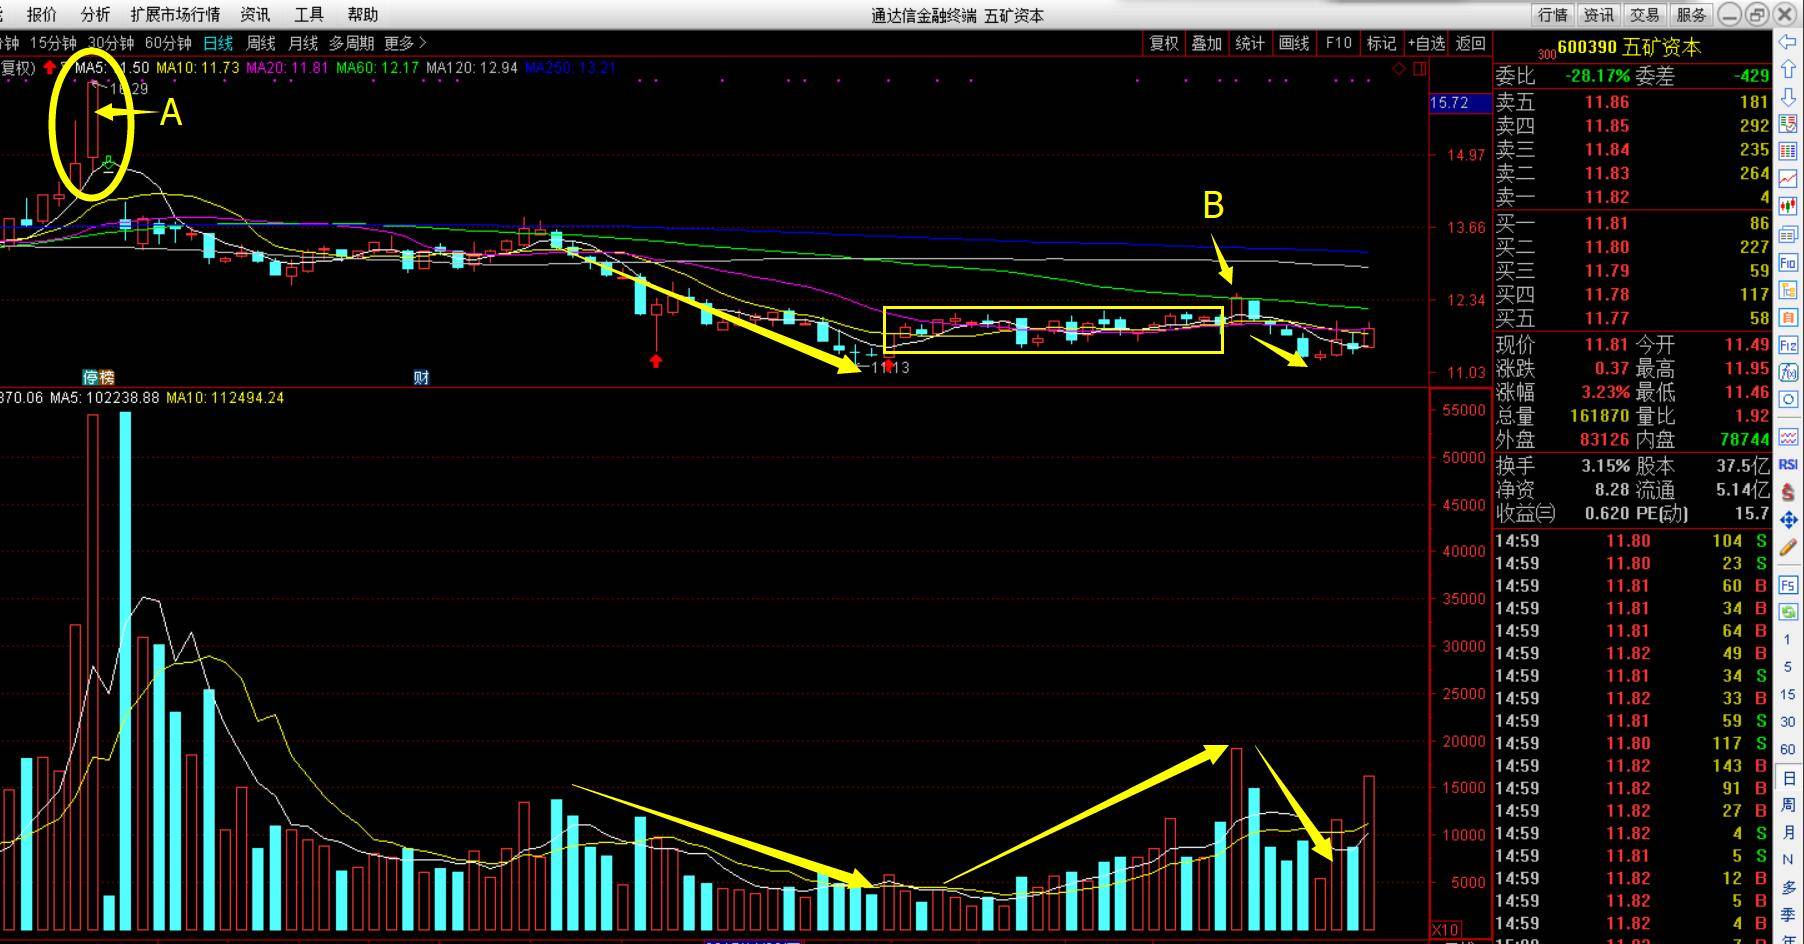Open the orange 自 self-select stock icon
This screenshot has height=944, width=1804.
1787,318
